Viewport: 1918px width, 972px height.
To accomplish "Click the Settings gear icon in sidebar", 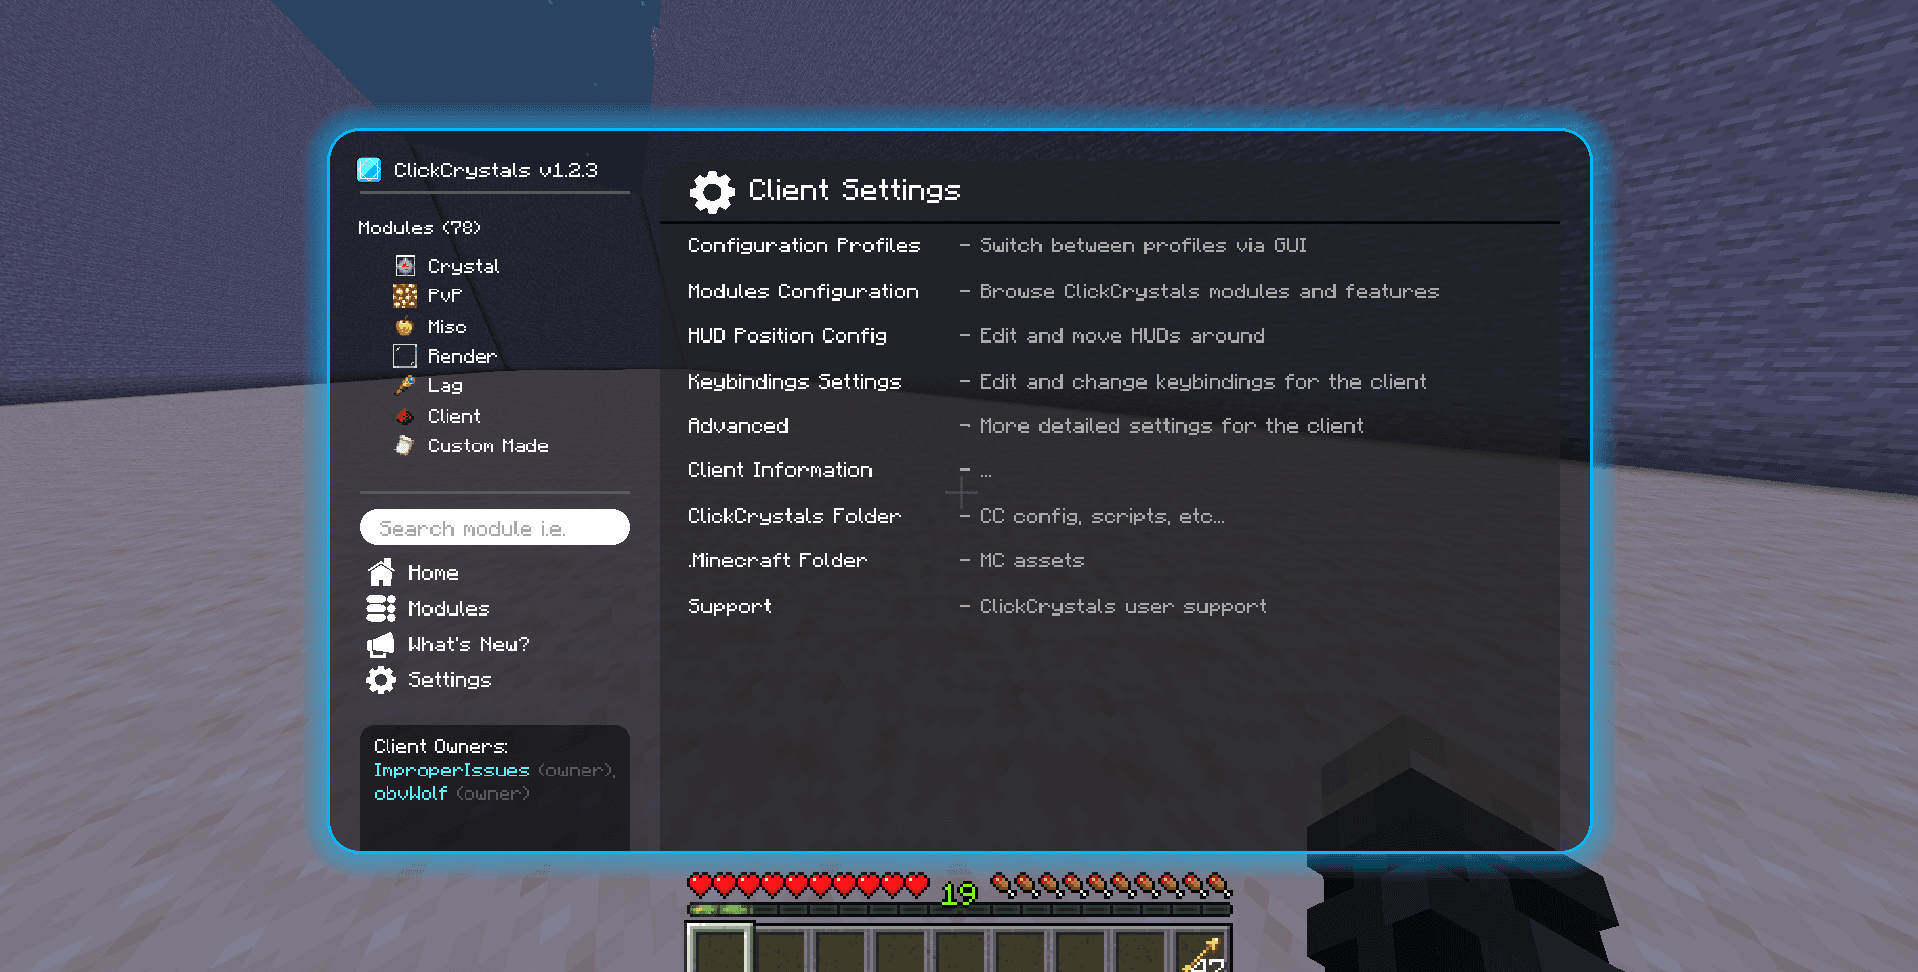I will coord(381,680).
